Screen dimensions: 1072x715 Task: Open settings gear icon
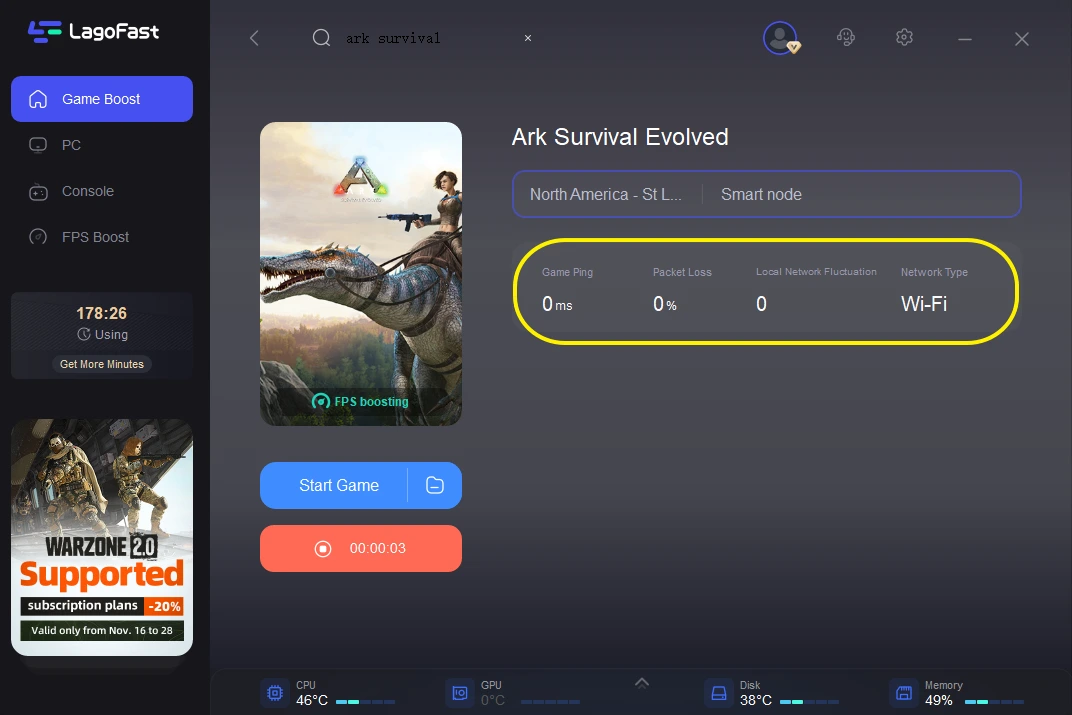tap(904, 37)
